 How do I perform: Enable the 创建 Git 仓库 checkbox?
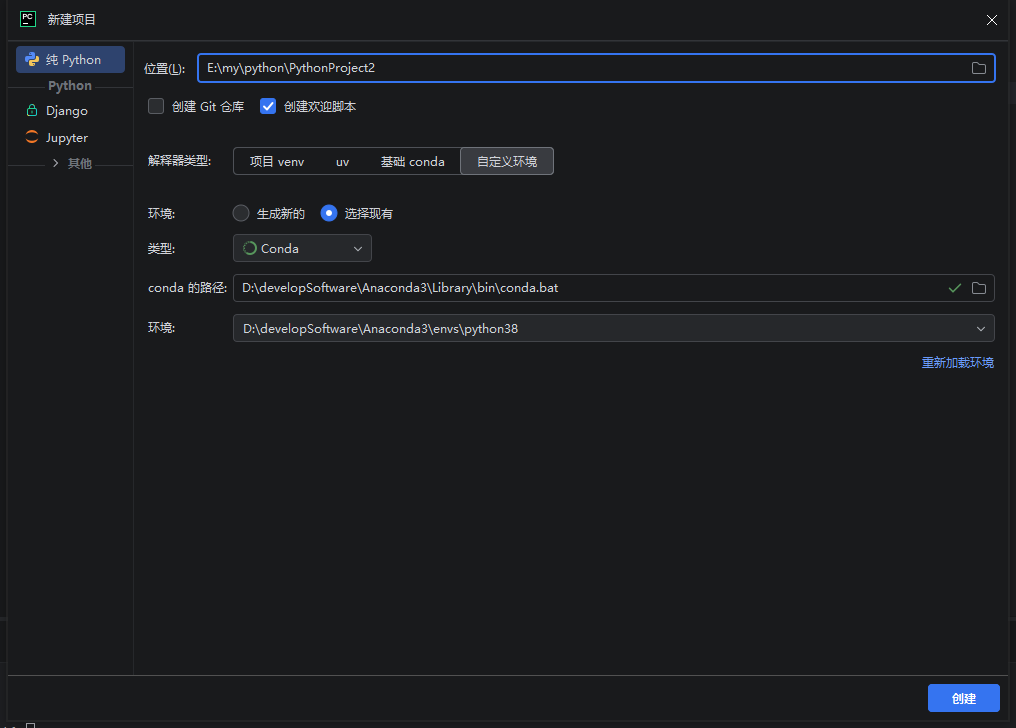tap(156, 106)
